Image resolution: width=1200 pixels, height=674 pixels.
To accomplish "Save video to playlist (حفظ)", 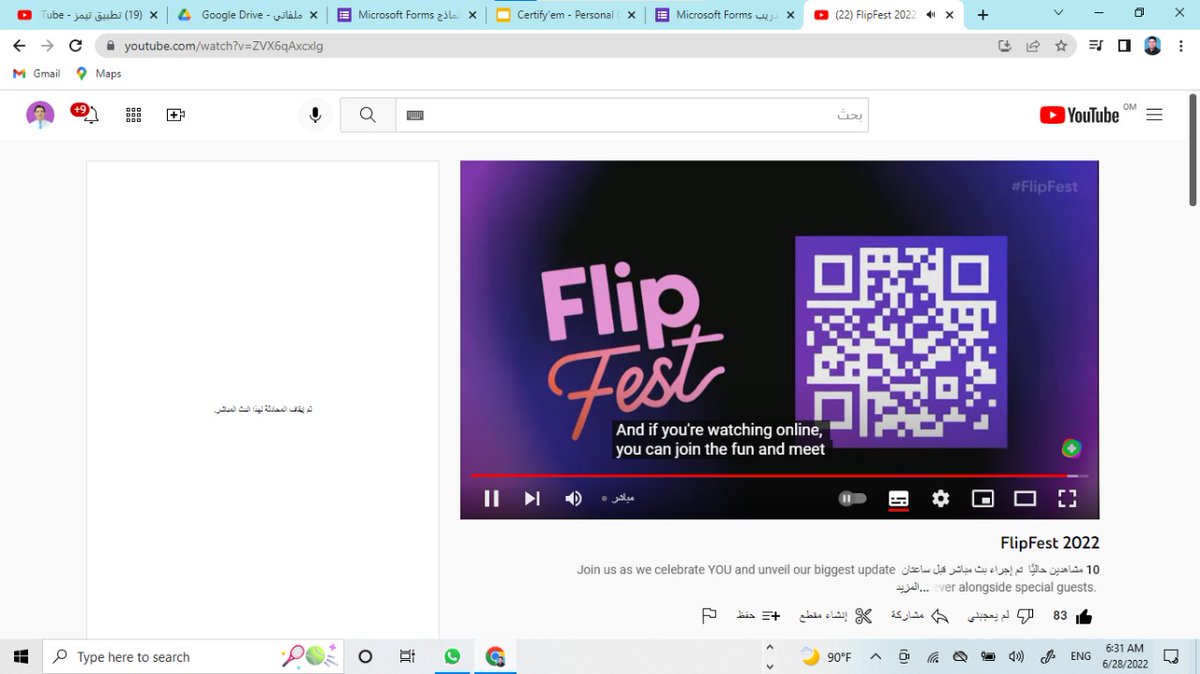I will (x=758, y=616).
